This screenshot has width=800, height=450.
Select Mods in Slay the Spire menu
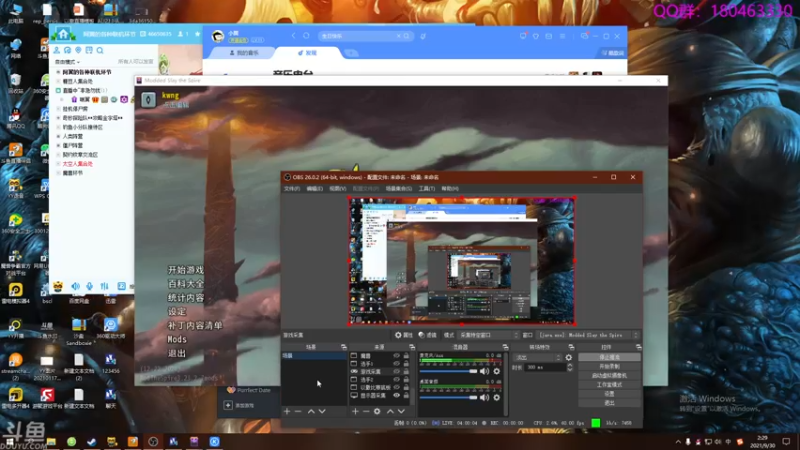click(x=177, y=339)
